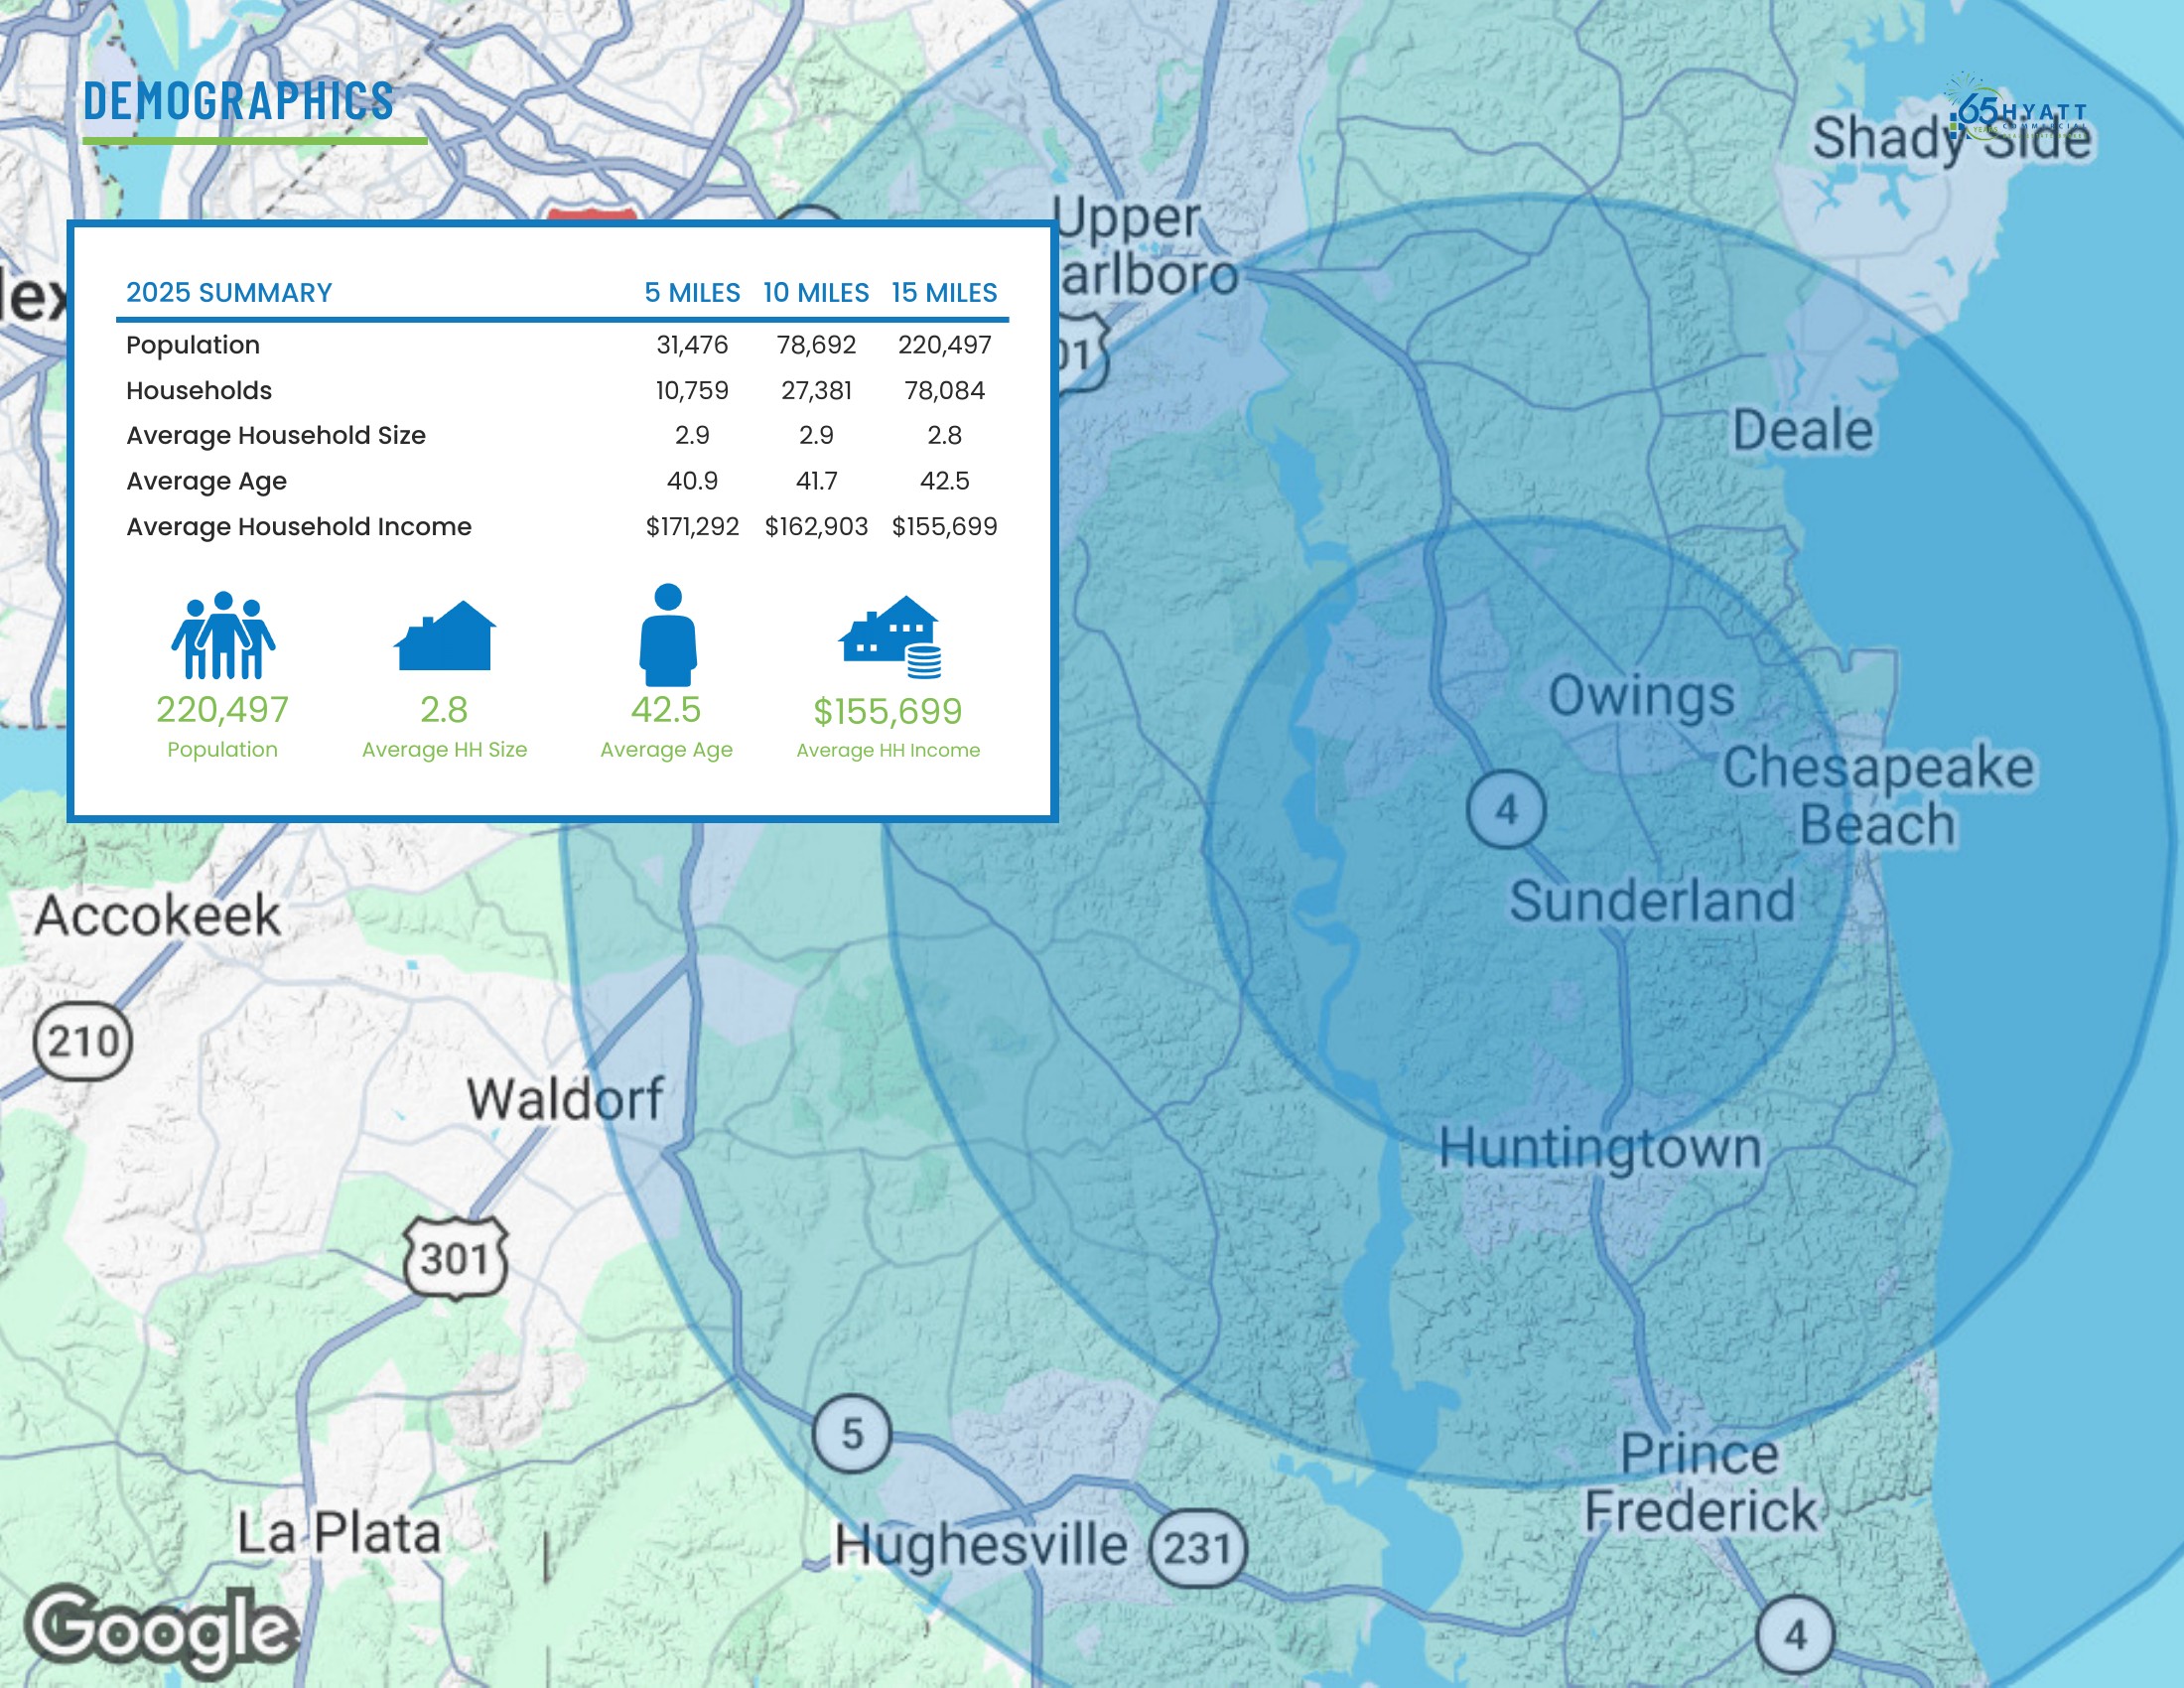Click the $171,292 income value
The image size is (2184, 1688).
tap(692, 527)
